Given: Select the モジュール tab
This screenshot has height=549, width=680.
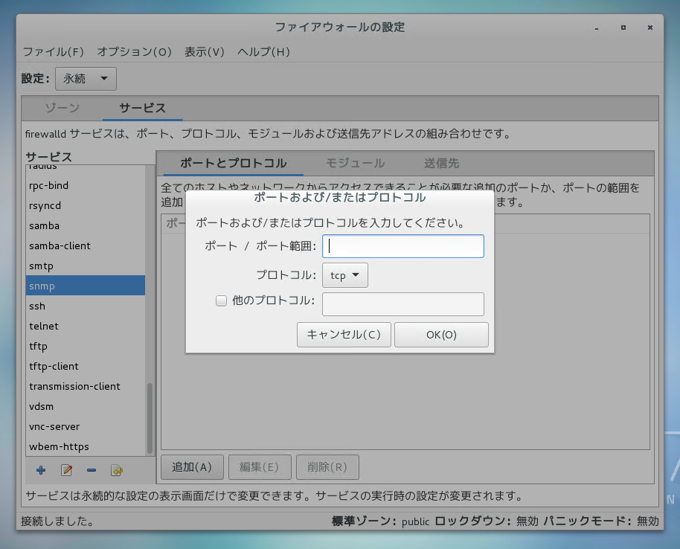Looking at the screenshot, I should pos(355,163).
